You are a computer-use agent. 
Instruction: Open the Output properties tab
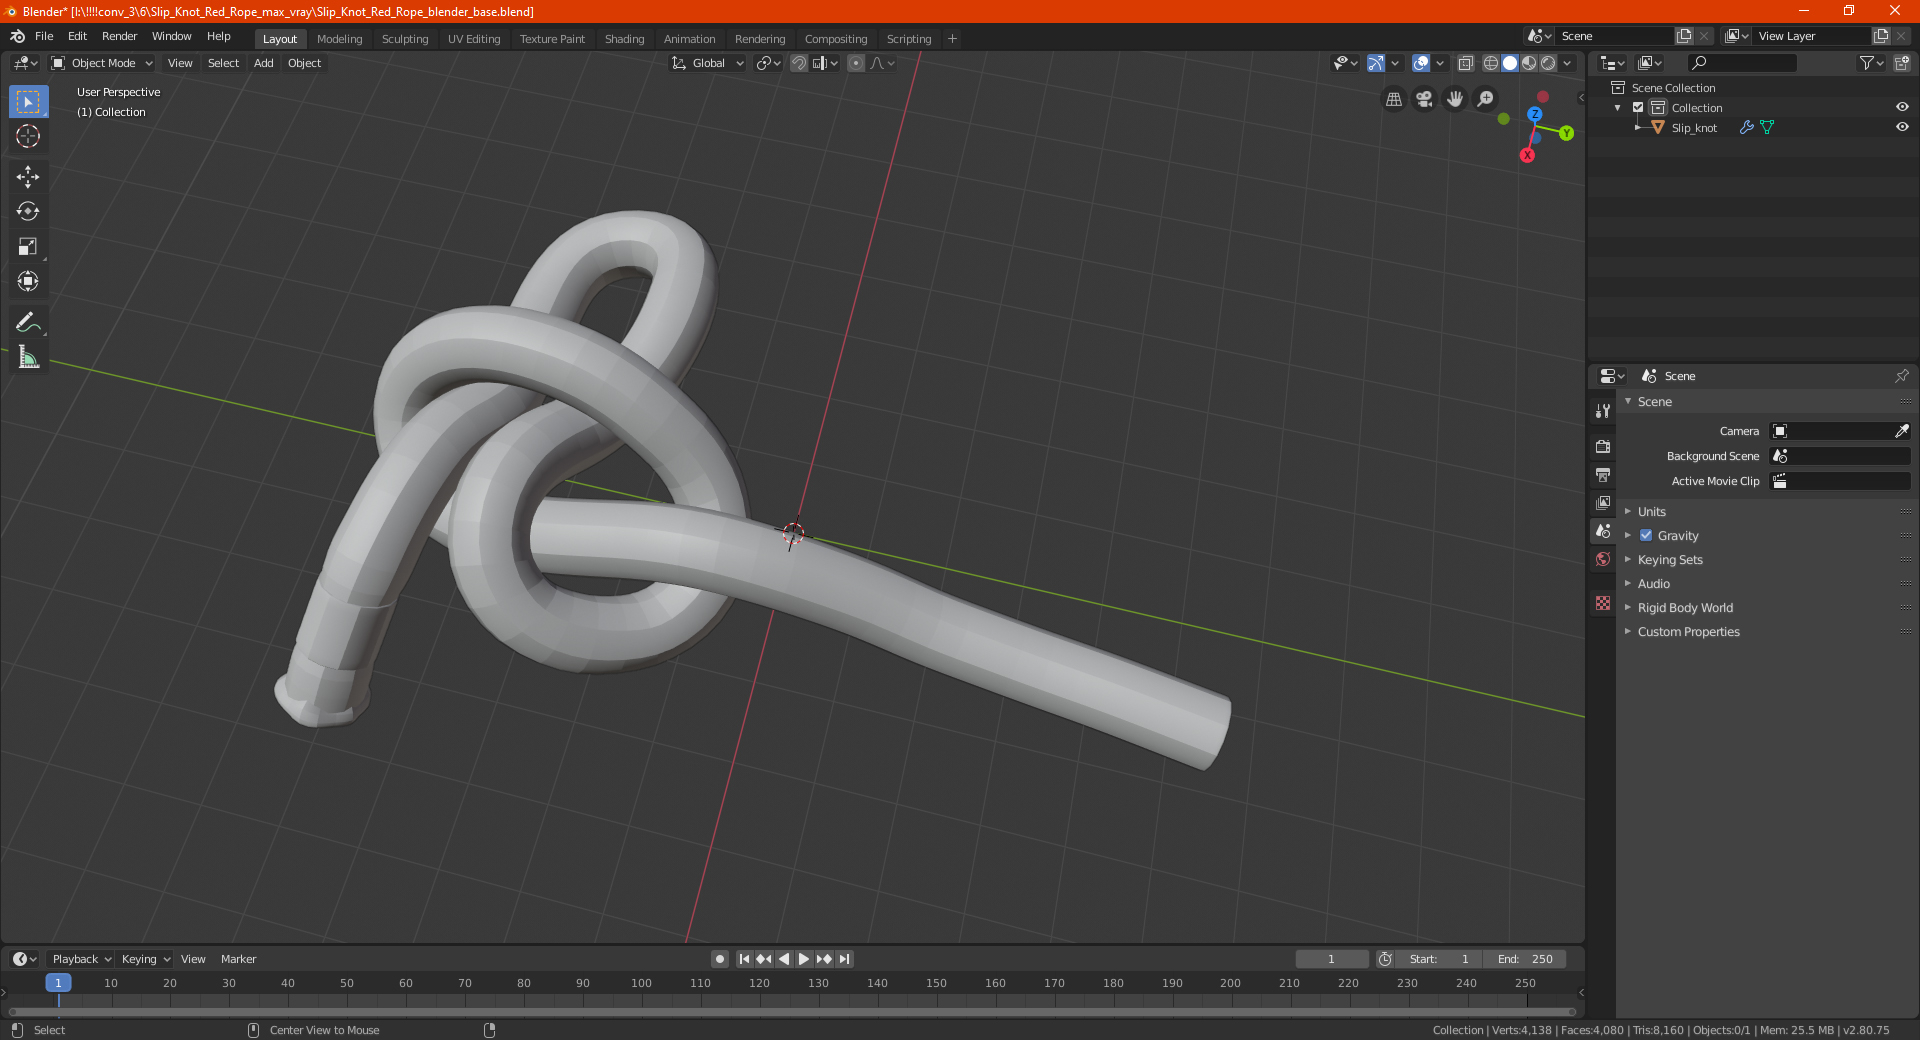pyautogui.click(x=1603, y=474)
